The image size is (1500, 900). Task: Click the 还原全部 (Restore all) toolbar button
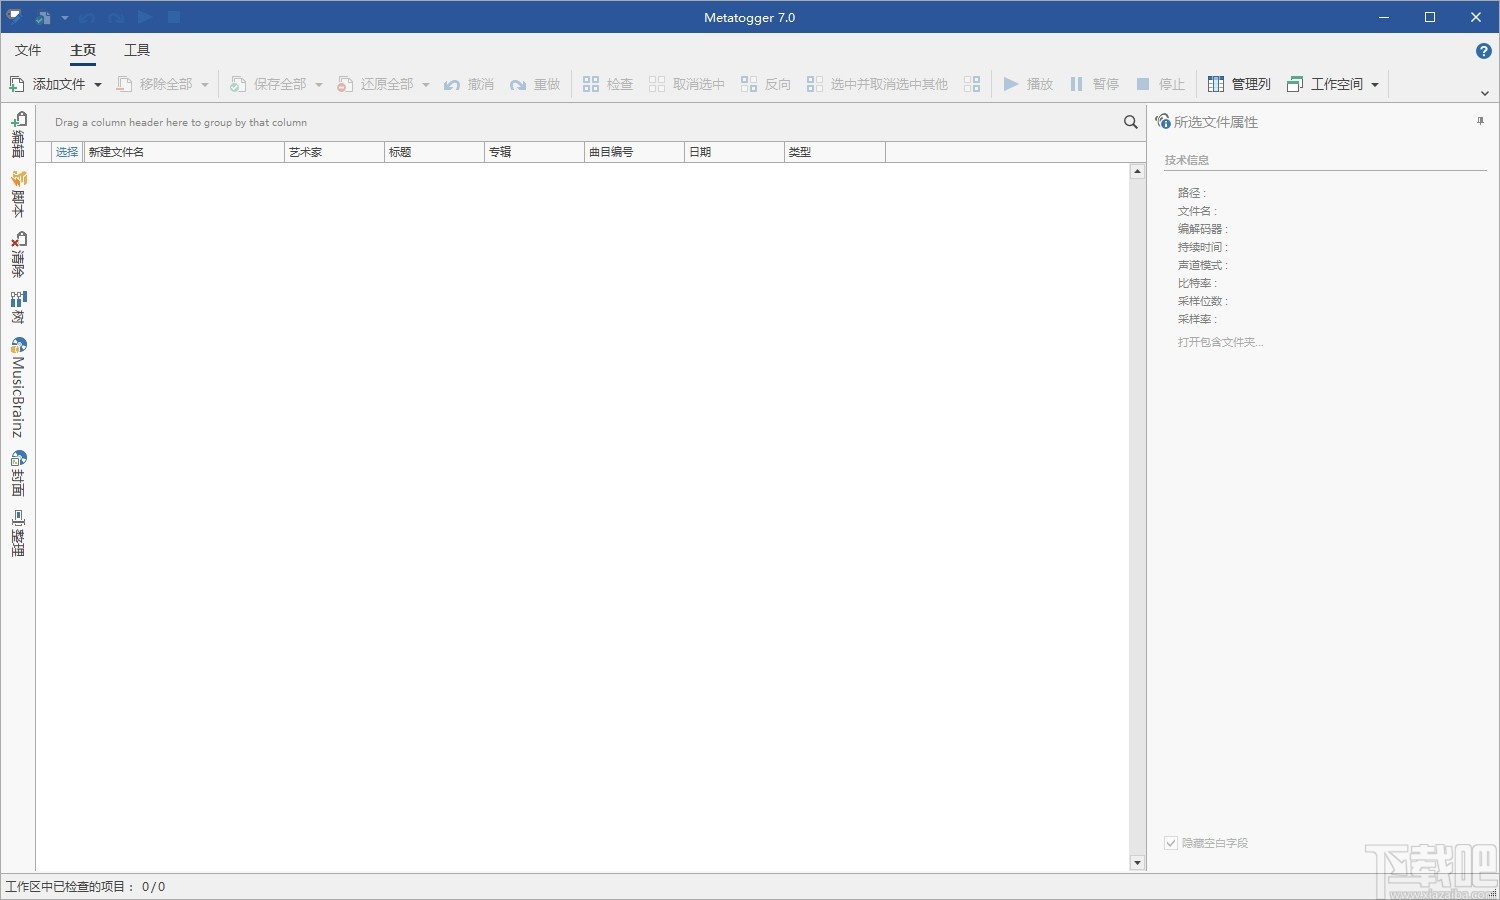(x=375, y=84)
